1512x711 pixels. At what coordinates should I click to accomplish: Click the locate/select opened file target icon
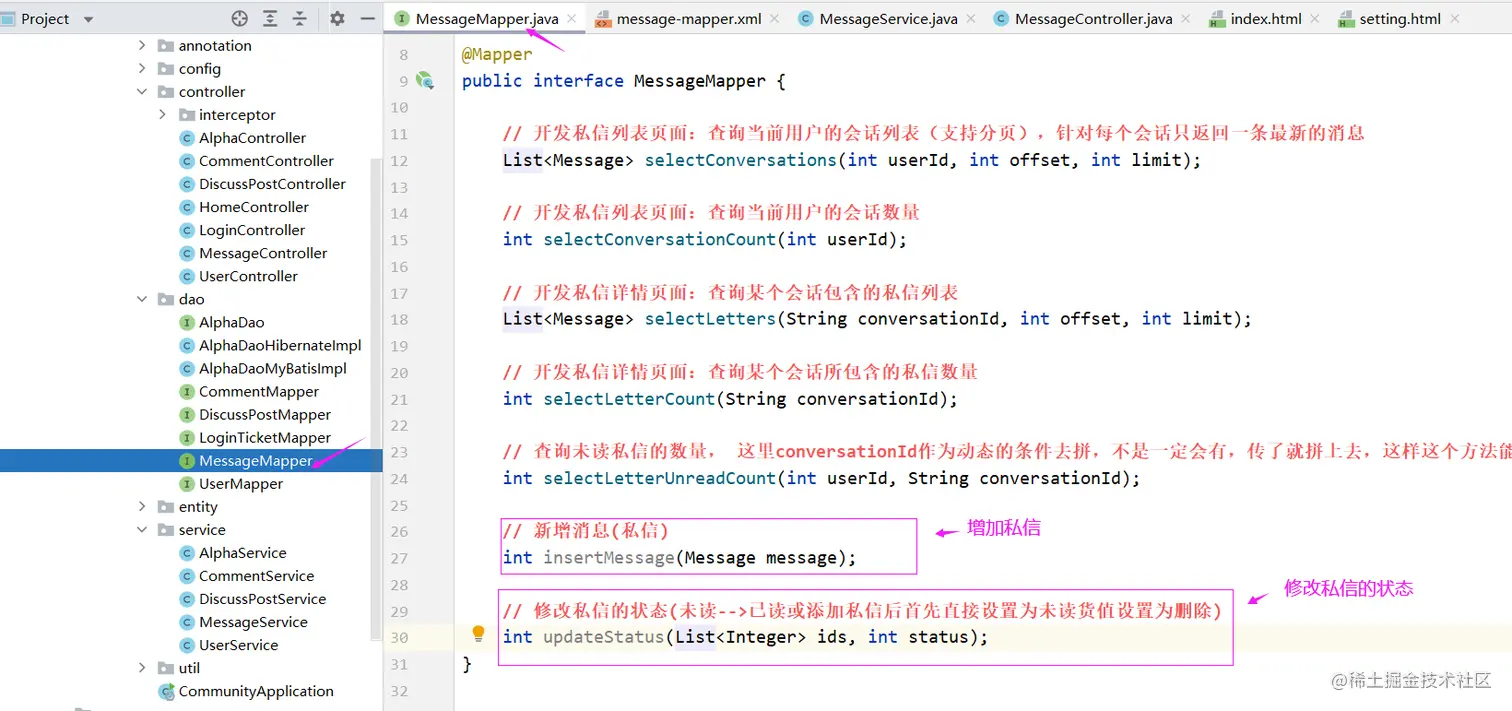click(239, 19)
